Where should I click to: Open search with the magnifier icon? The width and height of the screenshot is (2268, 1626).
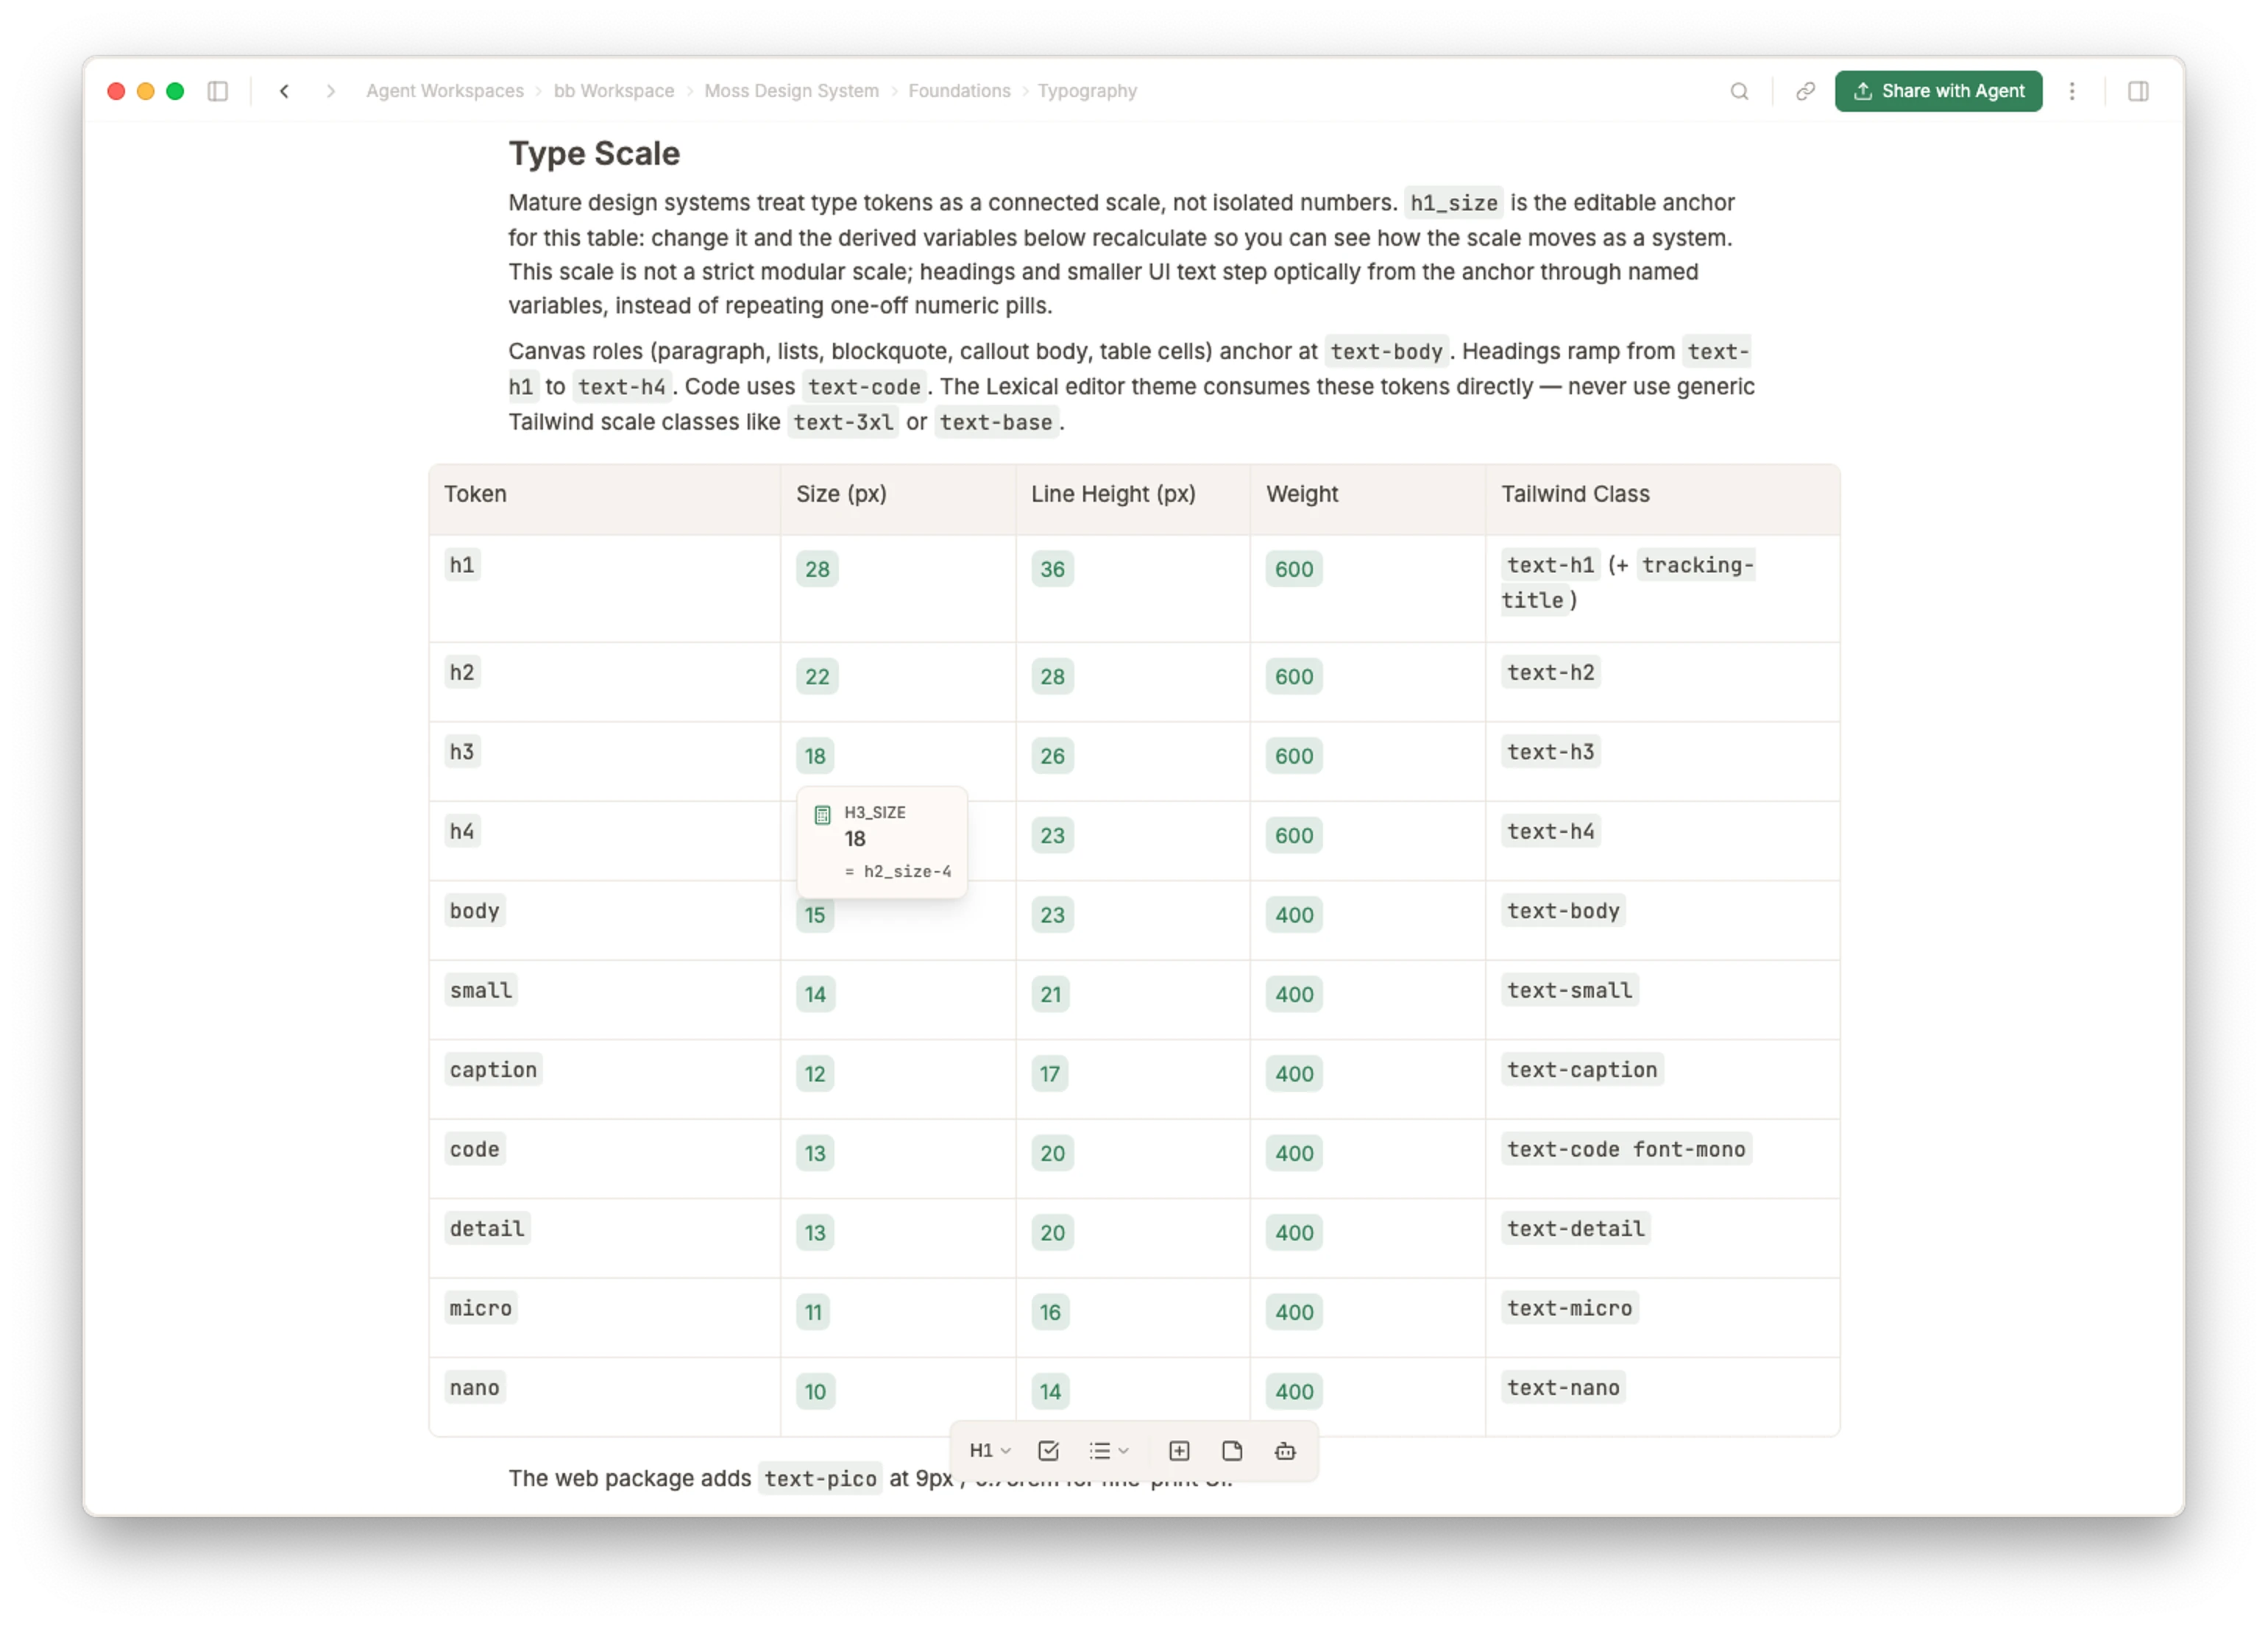click(x=1739, y=91)
